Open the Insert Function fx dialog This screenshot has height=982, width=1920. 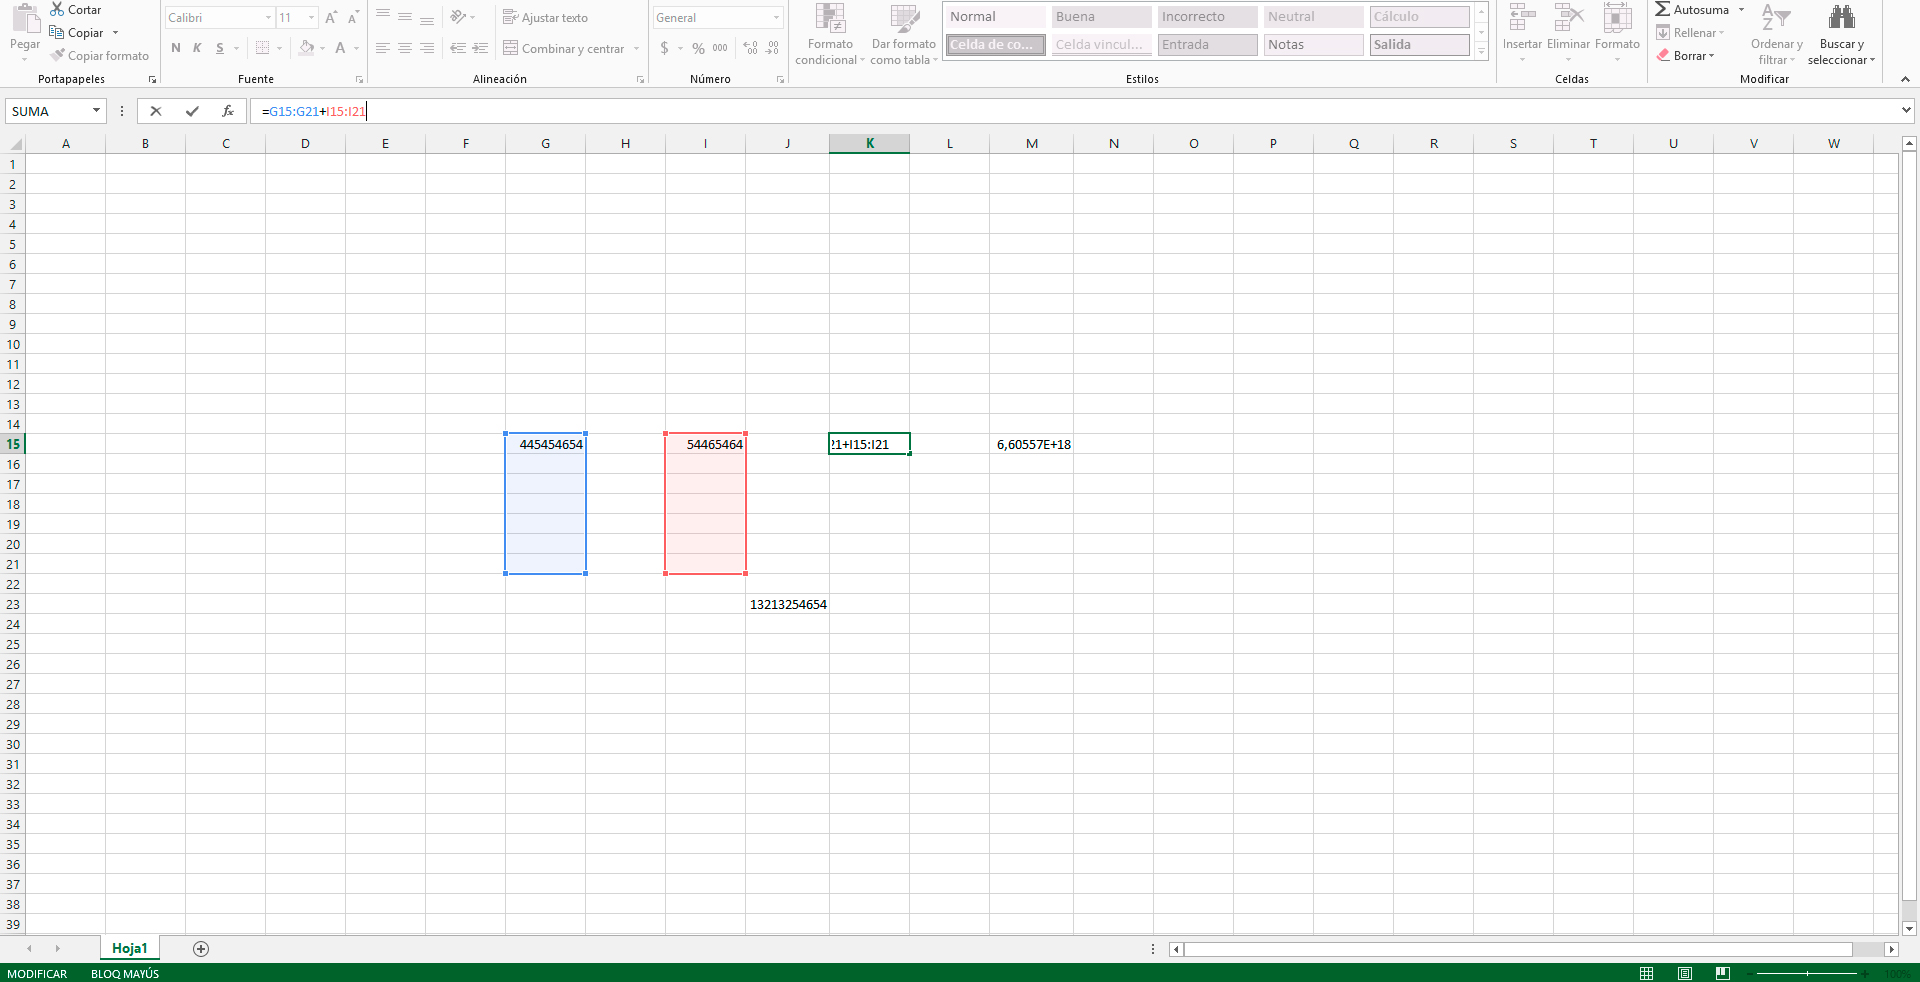228,111
